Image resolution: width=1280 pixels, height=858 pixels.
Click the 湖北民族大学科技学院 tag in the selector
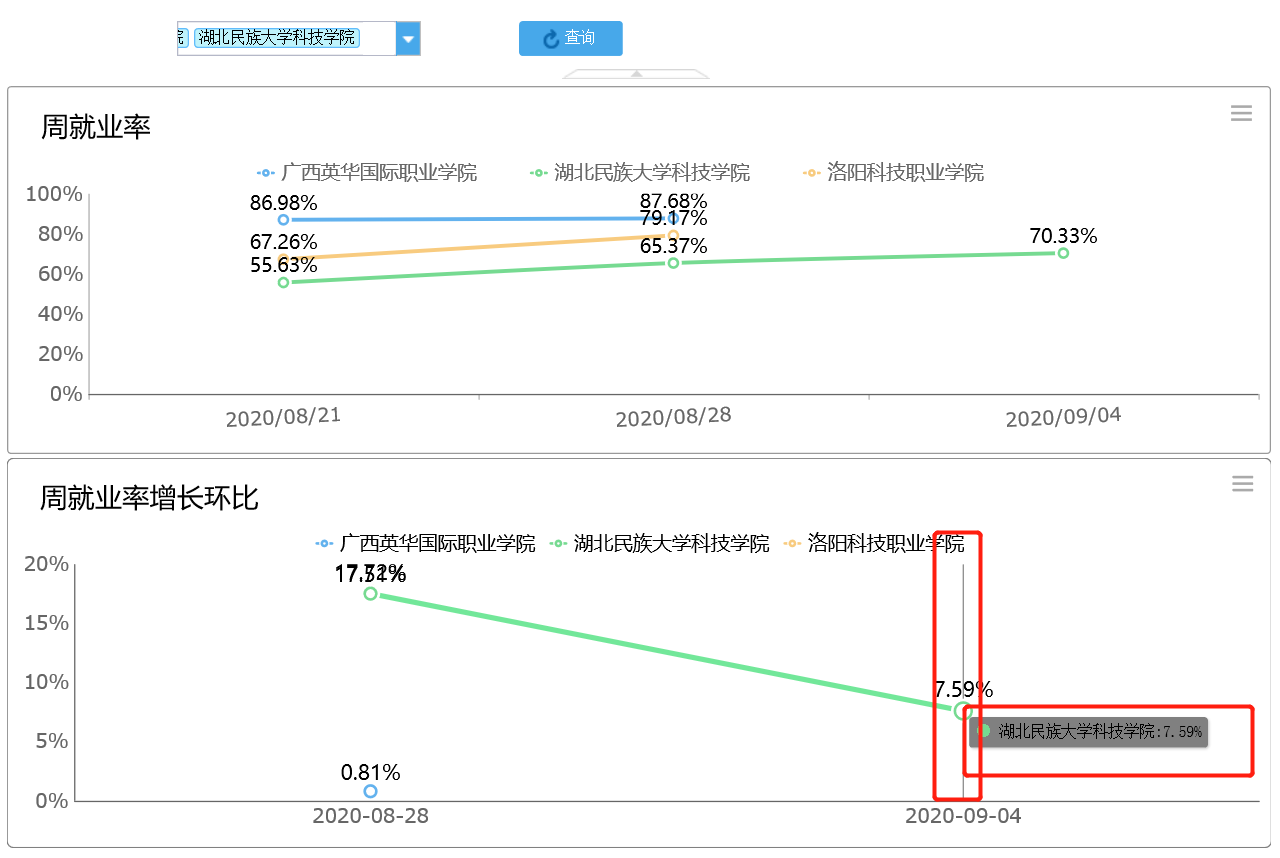277,38
